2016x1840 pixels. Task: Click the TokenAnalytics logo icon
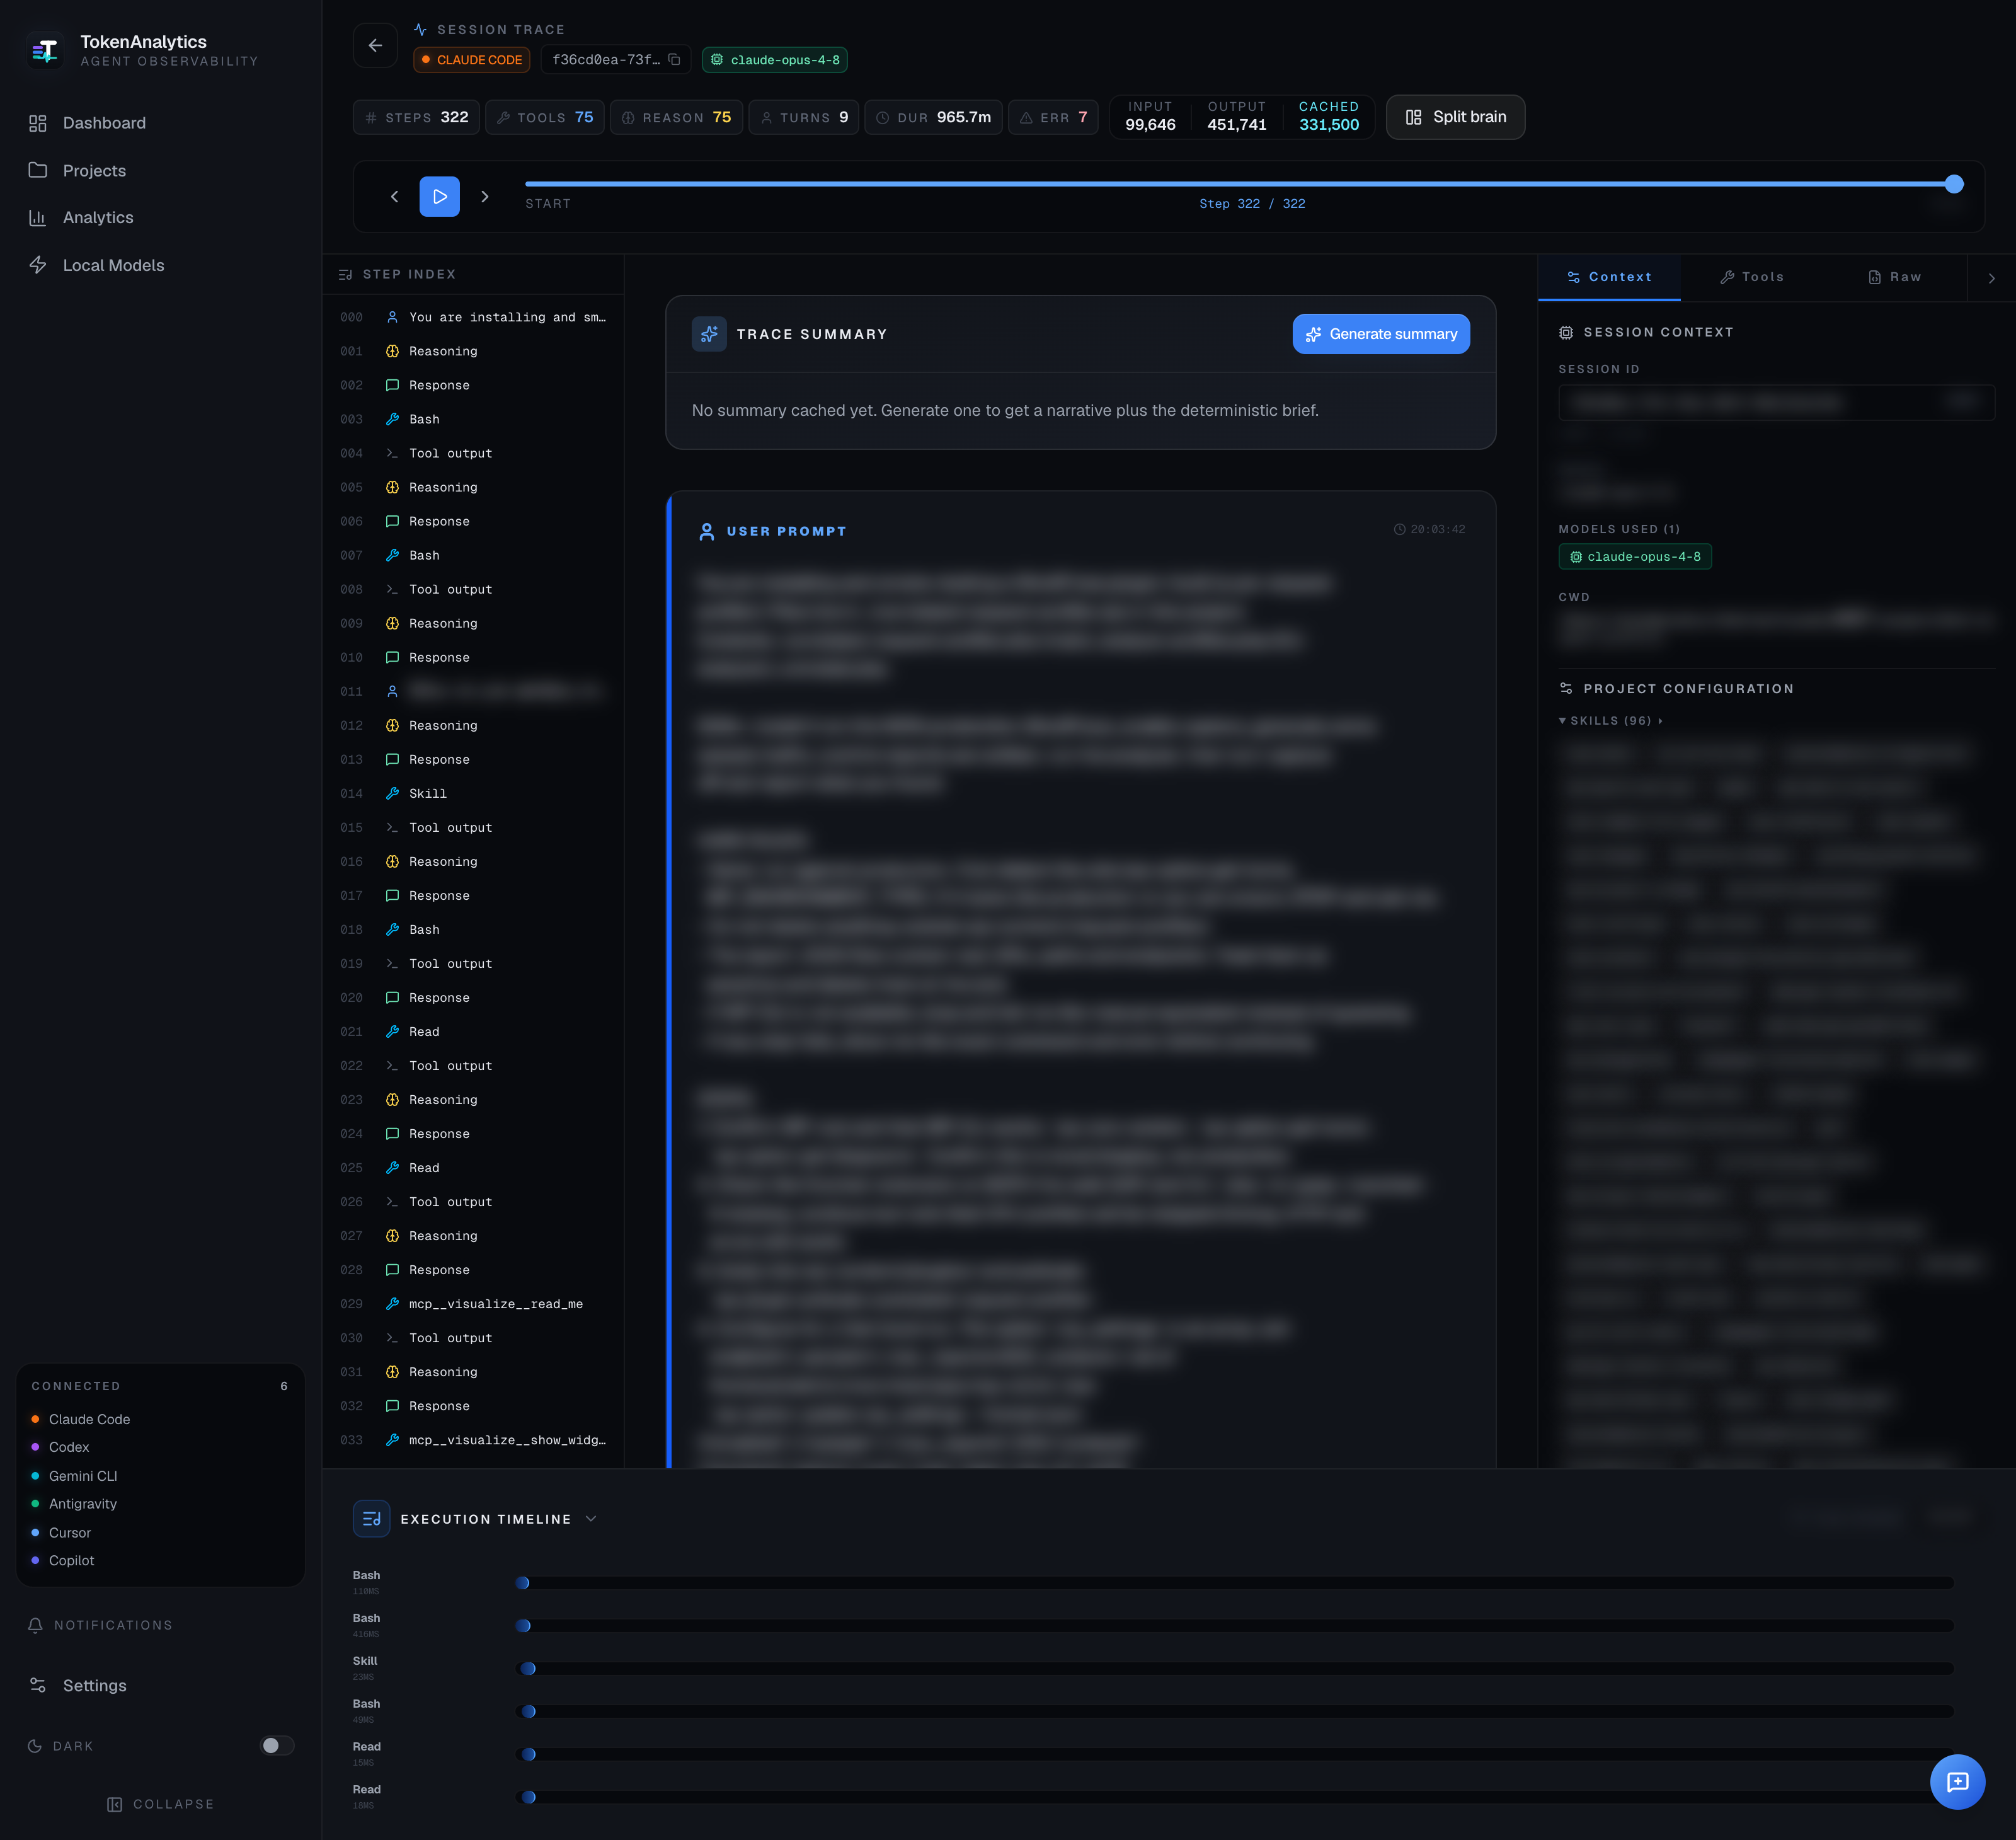[45, 50]
